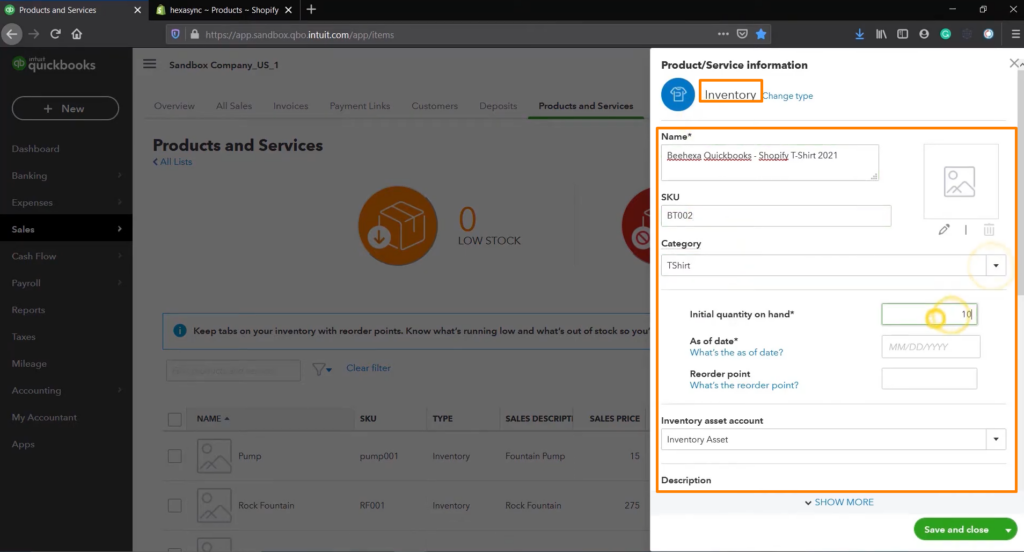Click the Pocket save icon
1024x552 pixels.
click(x=742, y=34)
